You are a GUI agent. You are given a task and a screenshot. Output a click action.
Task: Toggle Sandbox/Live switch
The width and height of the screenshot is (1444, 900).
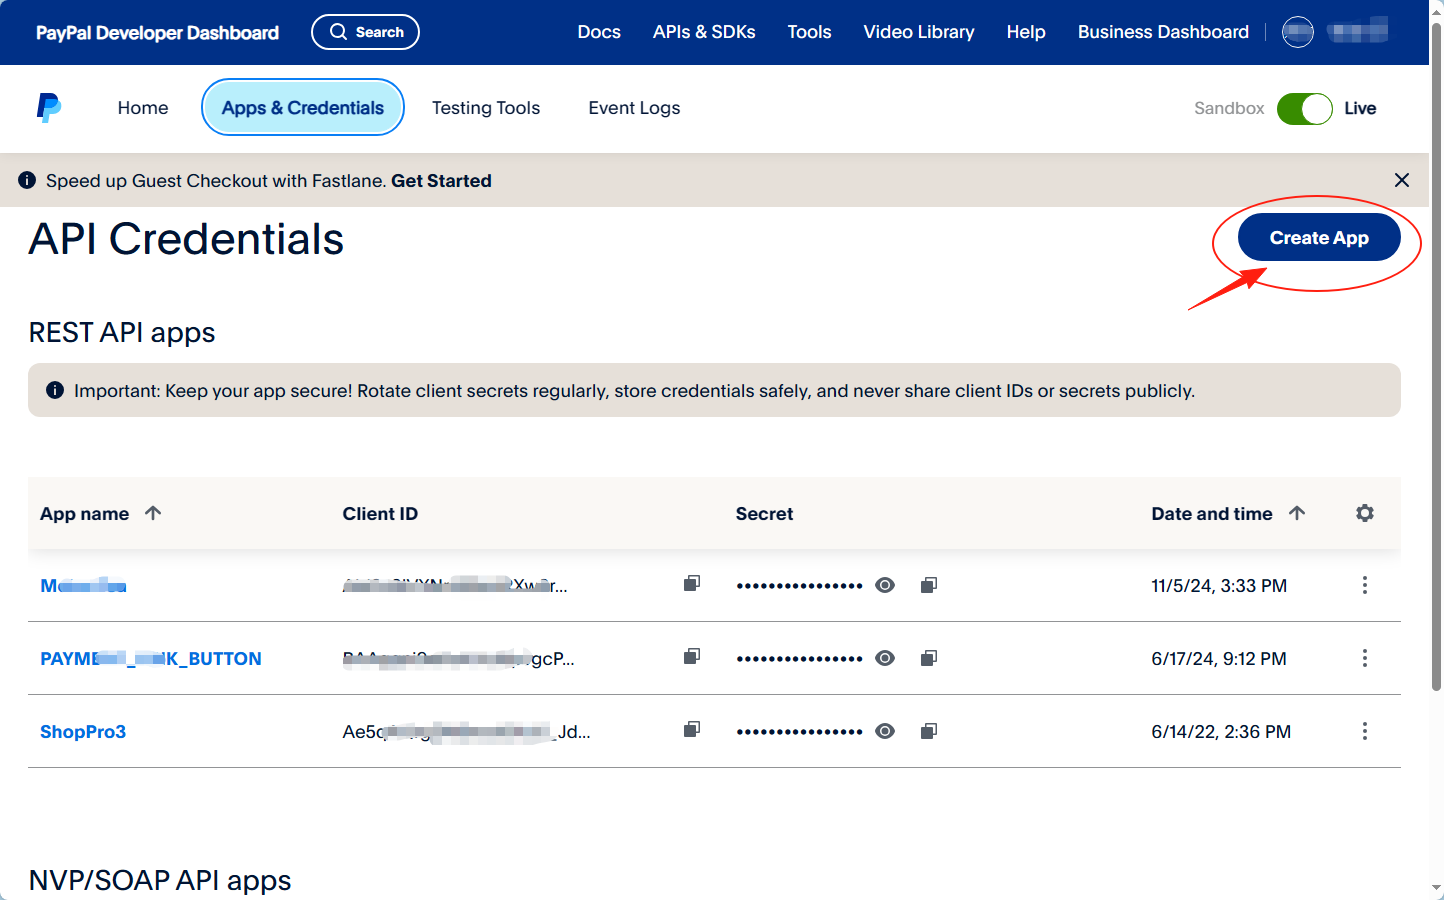pyautogui.click(x=1304, y=108)
